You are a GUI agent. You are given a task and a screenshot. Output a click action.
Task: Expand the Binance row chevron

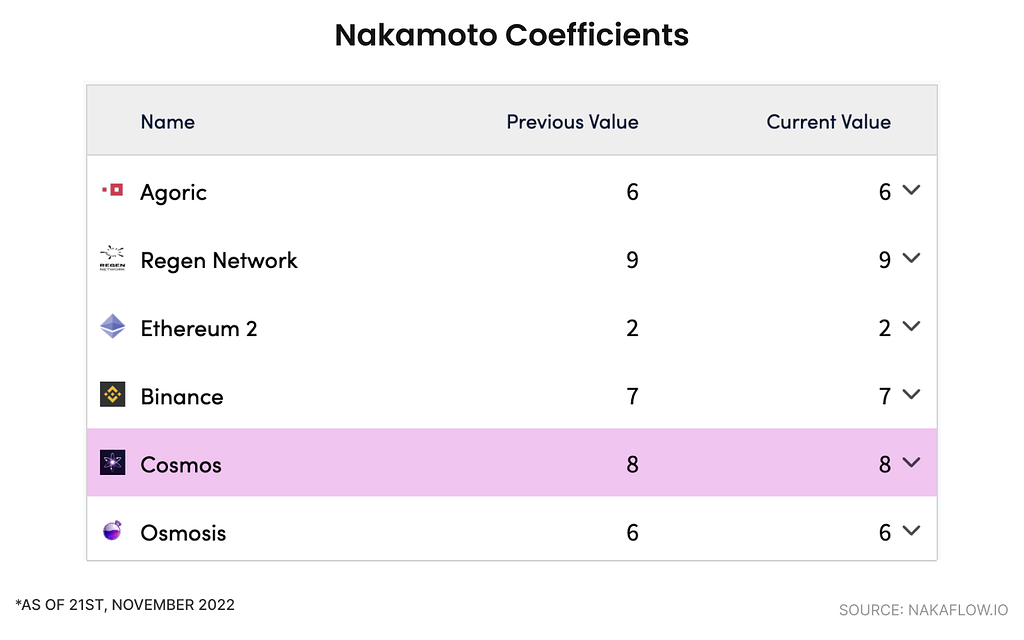[x=911, y=394]
